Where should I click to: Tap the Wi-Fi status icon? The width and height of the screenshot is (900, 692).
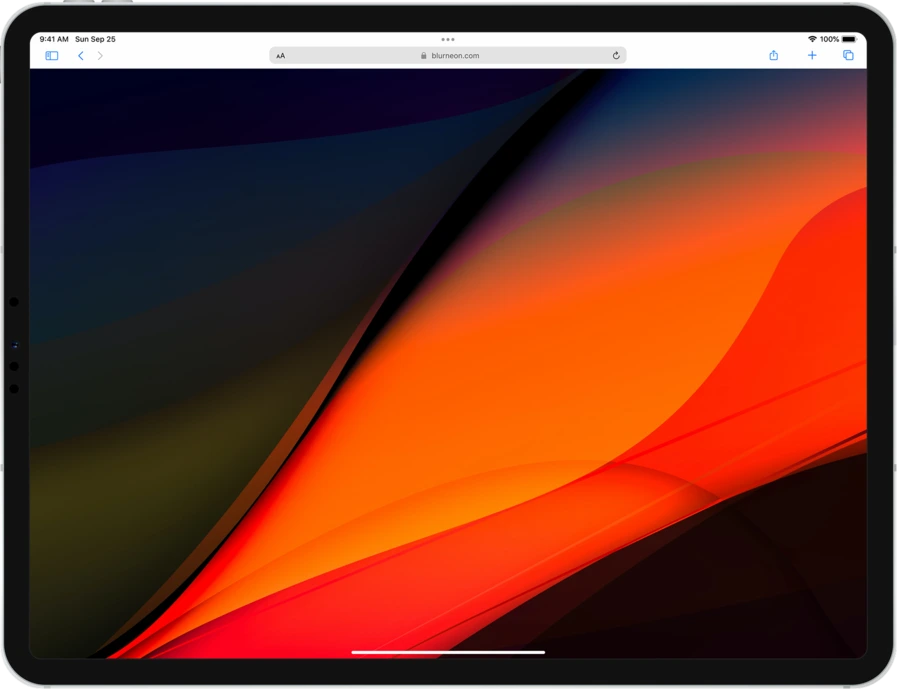click(x=812, y=39)
